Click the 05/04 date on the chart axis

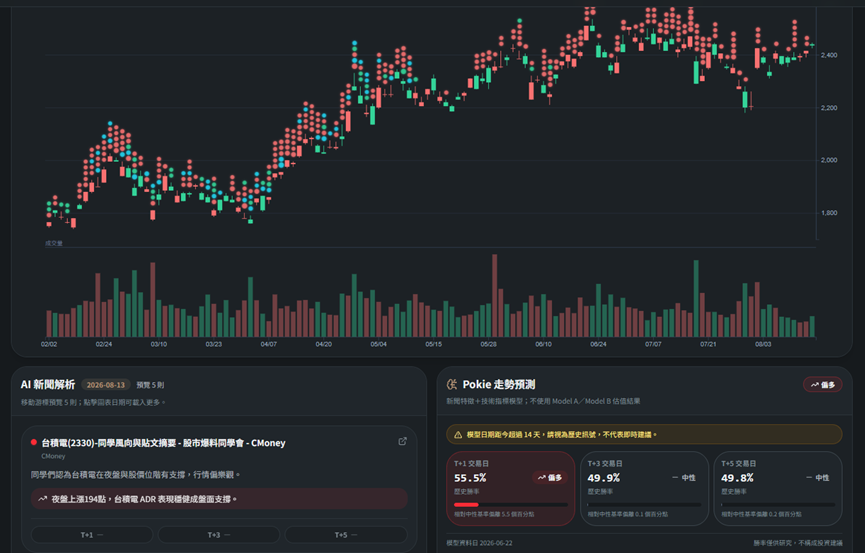tap(378, 344)
